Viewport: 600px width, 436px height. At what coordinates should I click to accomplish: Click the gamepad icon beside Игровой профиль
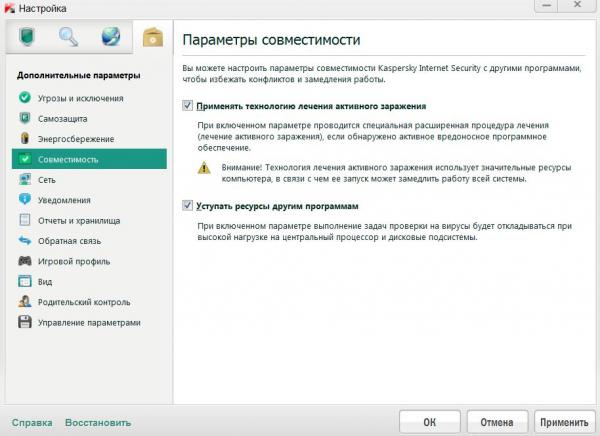tap(25, 261)
